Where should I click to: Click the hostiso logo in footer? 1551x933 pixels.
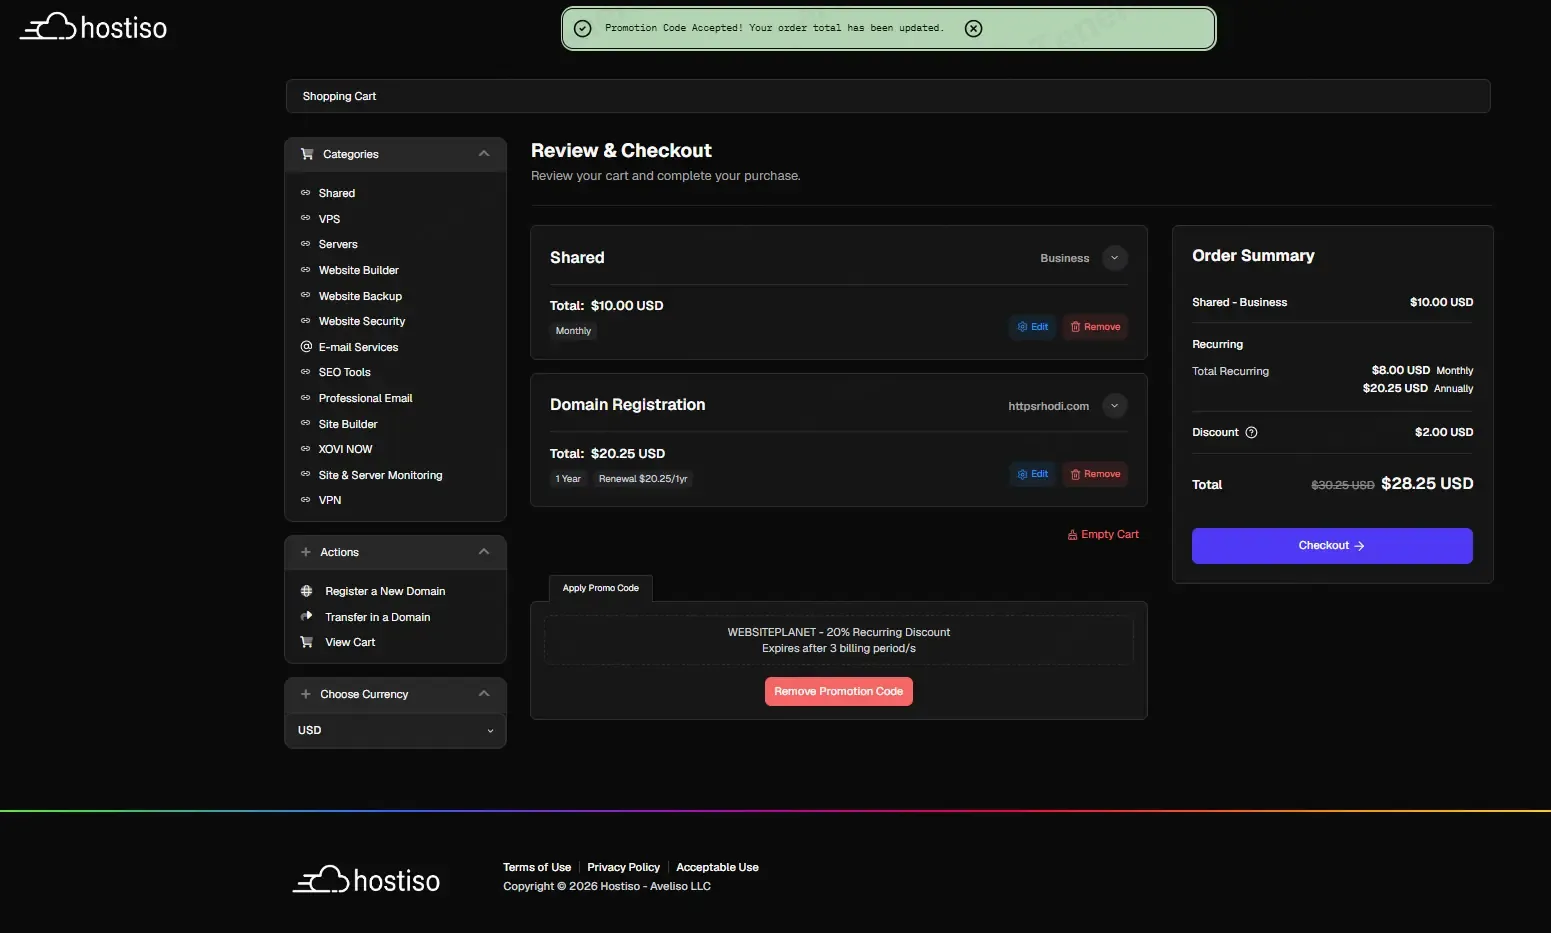click(x=366, y=880)
